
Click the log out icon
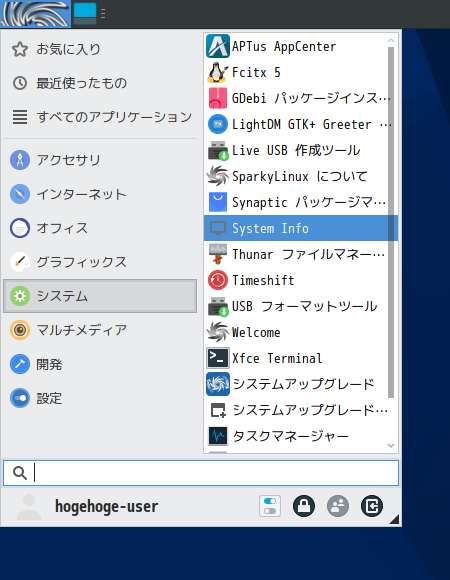[x=372, y=506]
